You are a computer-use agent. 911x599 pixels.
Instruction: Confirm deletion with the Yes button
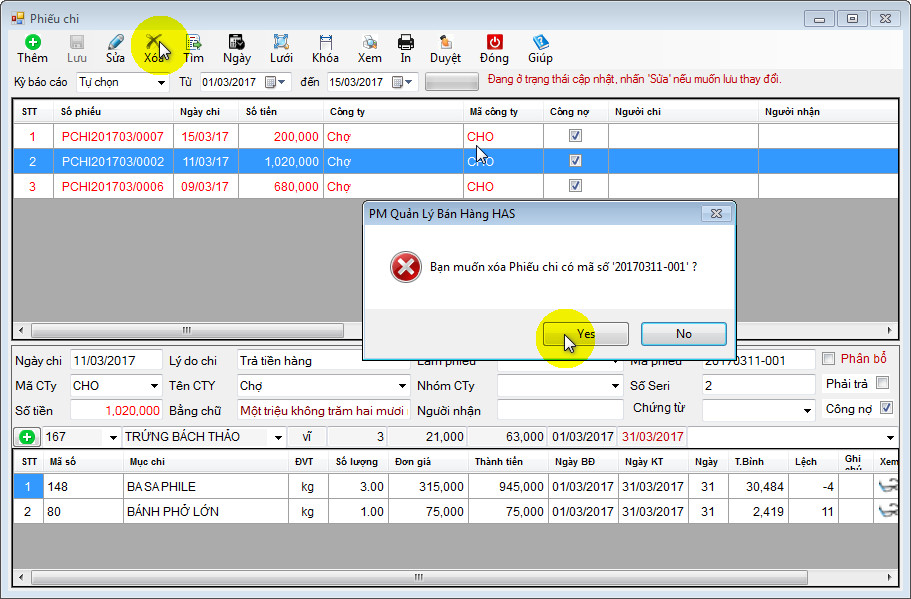[586, 333]
